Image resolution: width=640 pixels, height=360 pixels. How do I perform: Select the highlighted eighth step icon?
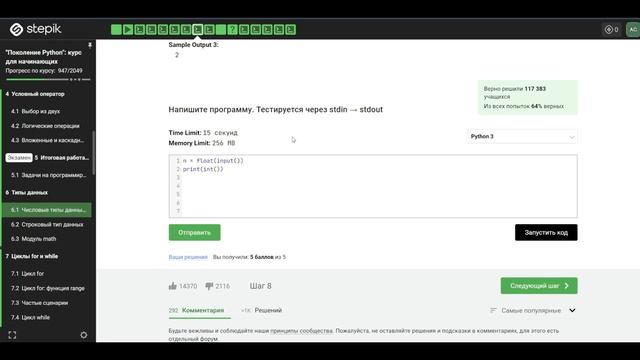pyautogui.click(x=198, y=29)
